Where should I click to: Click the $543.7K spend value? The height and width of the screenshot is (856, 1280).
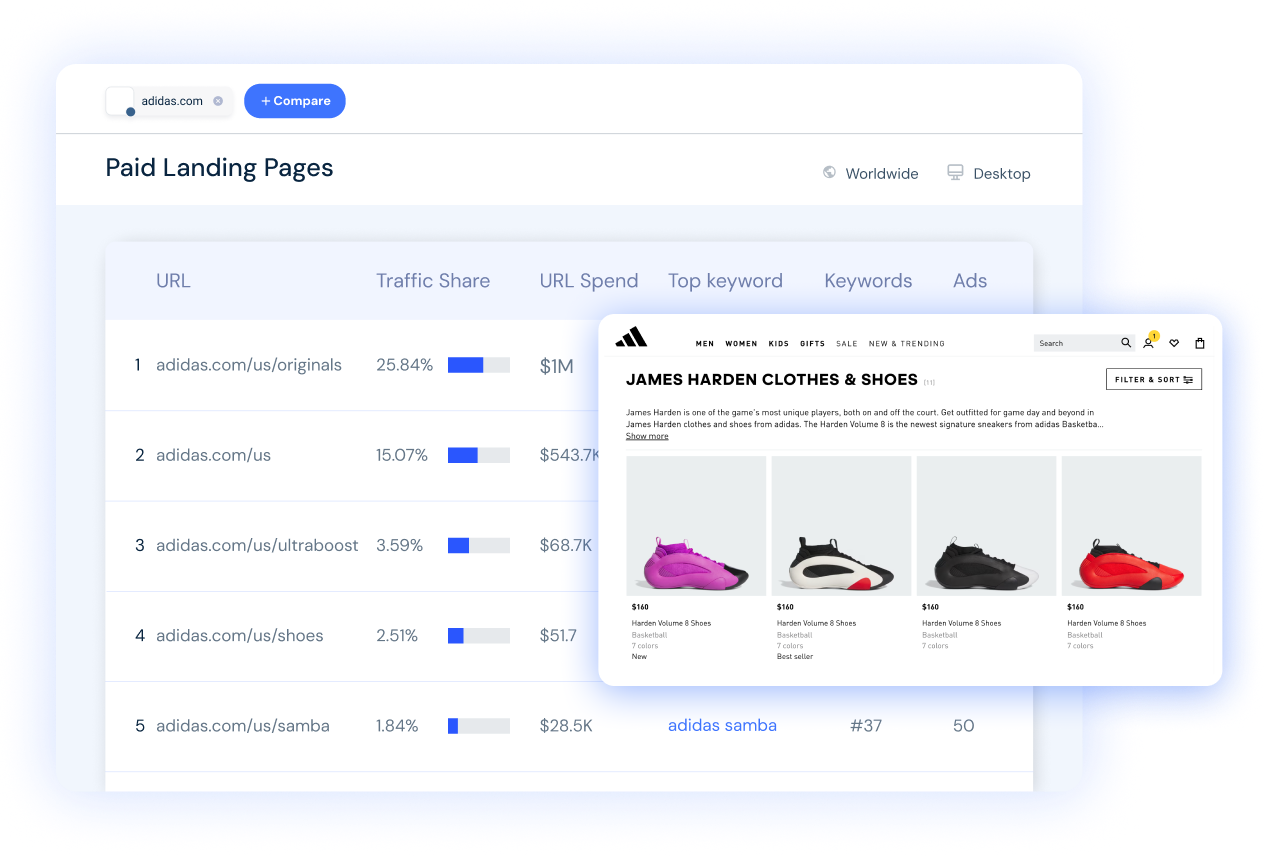tap(569, 455)
